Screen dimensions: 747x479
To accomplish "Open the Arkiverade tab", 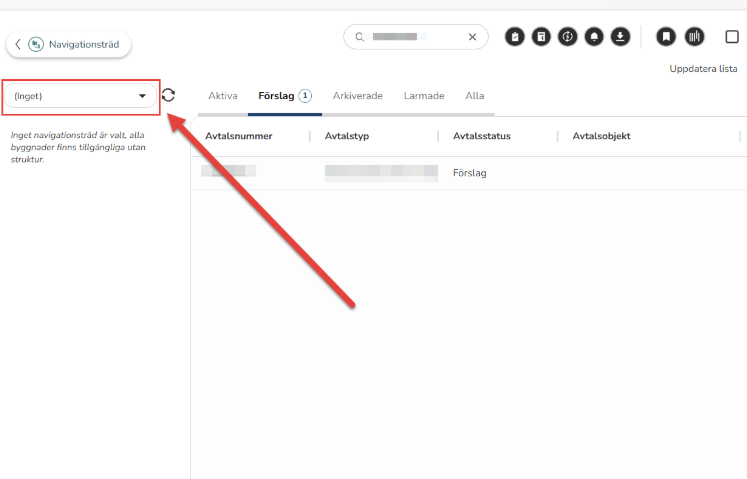I will pos(357,96).
